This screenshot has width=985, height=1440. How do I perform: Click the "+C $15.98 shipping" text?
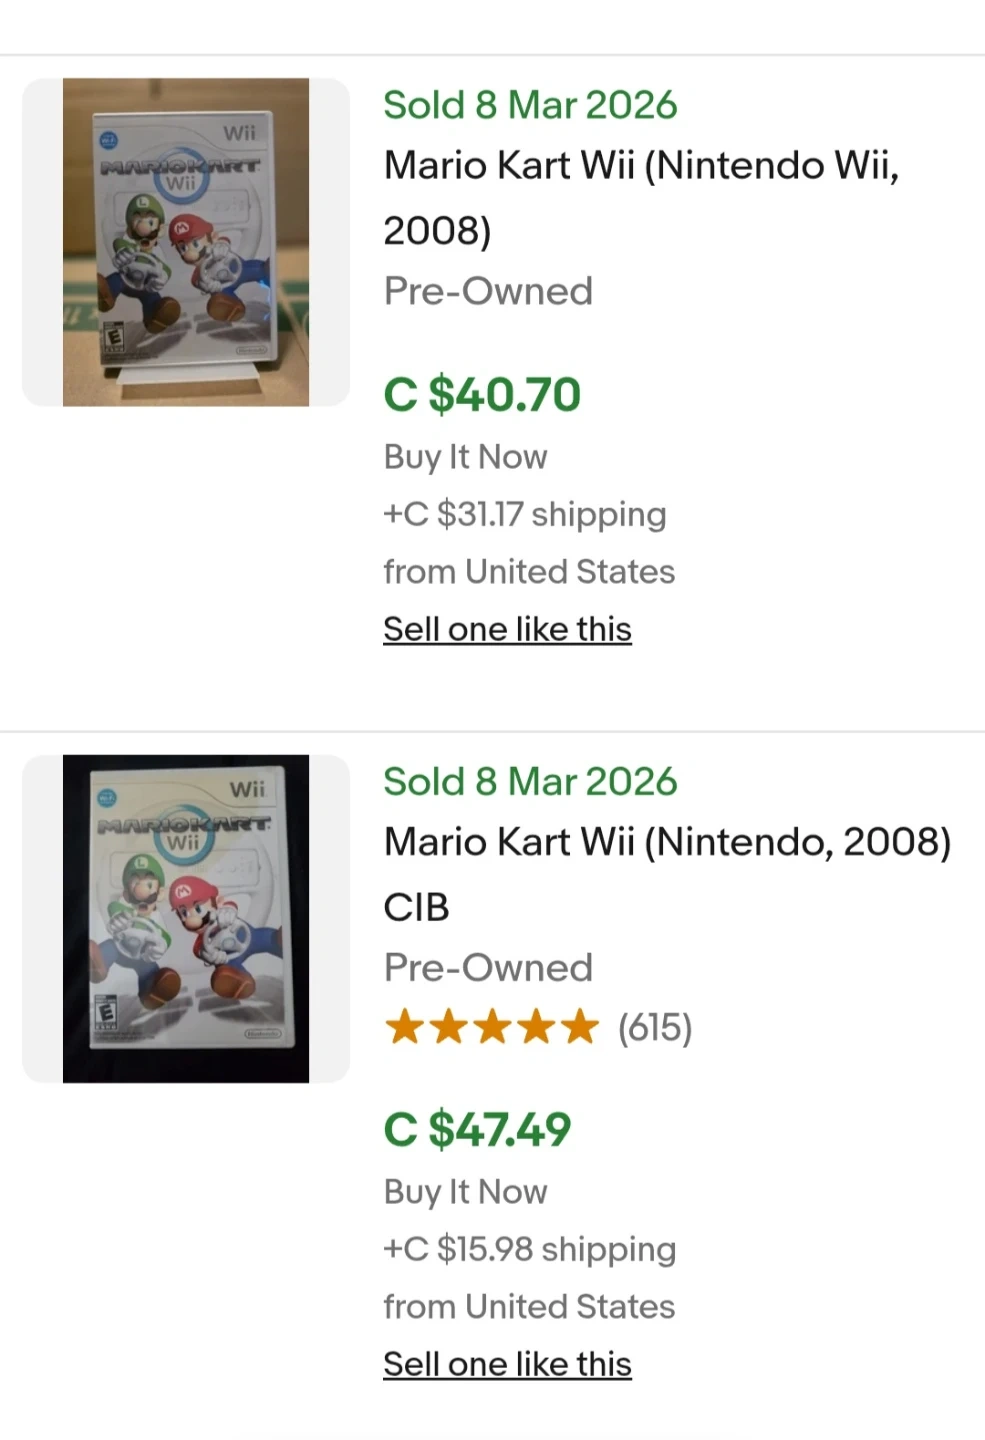point(530,1249)
